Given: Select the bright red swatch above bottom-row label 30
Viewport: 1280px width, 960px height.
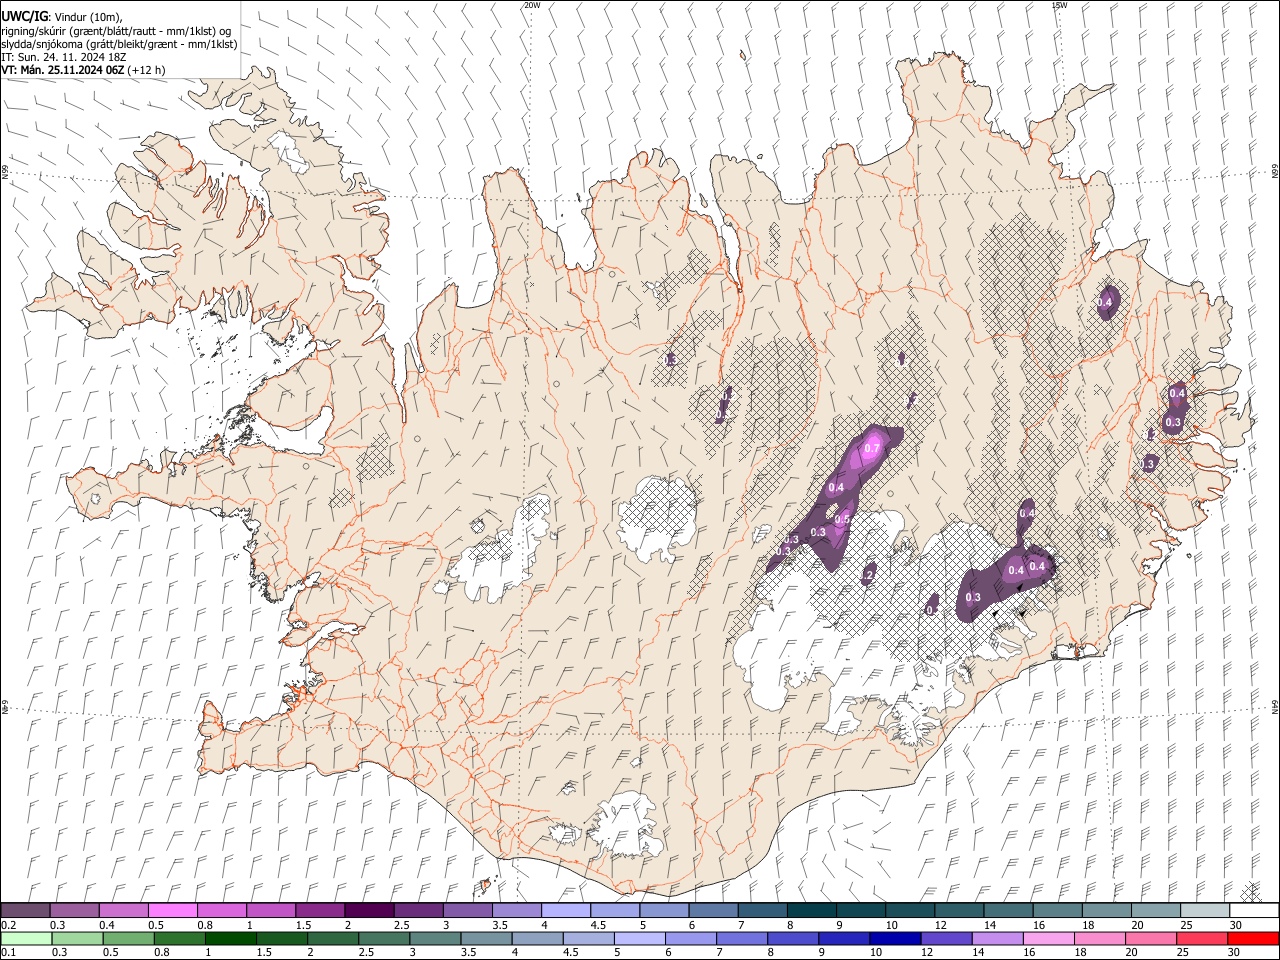Looking at the screenshot, I should tap(1253, 938).
